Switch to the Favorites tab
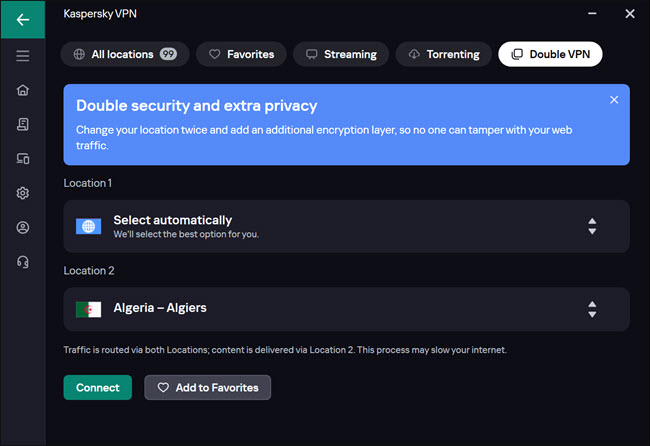The height and width of the screenshot is (446, 650). point(240,54)
